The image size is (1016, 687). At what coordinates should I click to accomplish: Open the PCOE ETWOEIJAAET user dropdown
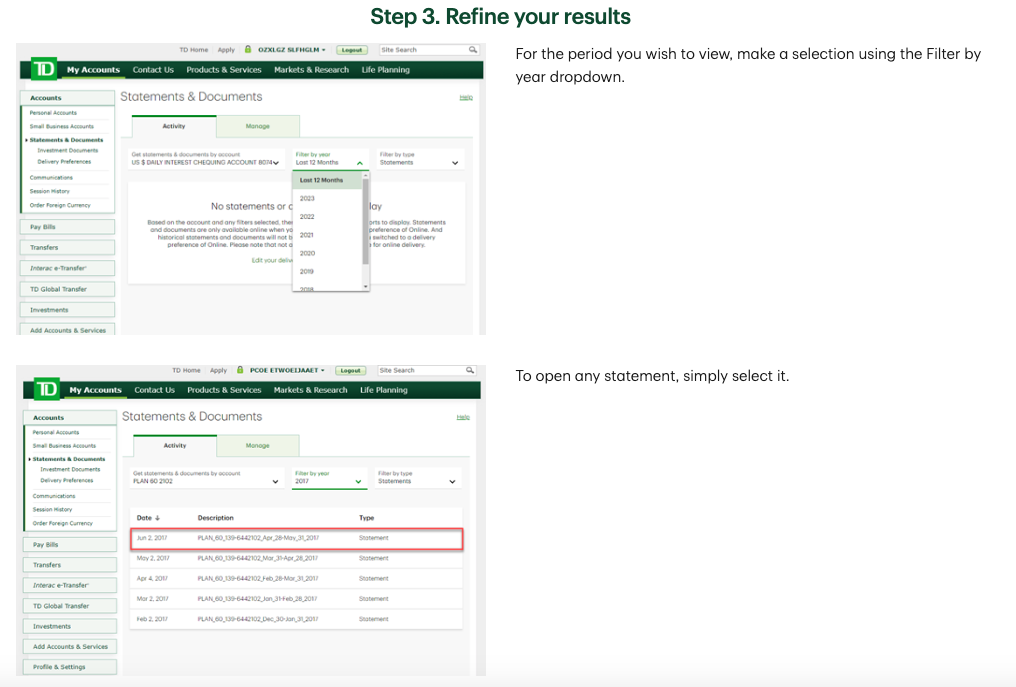(287, 370)
